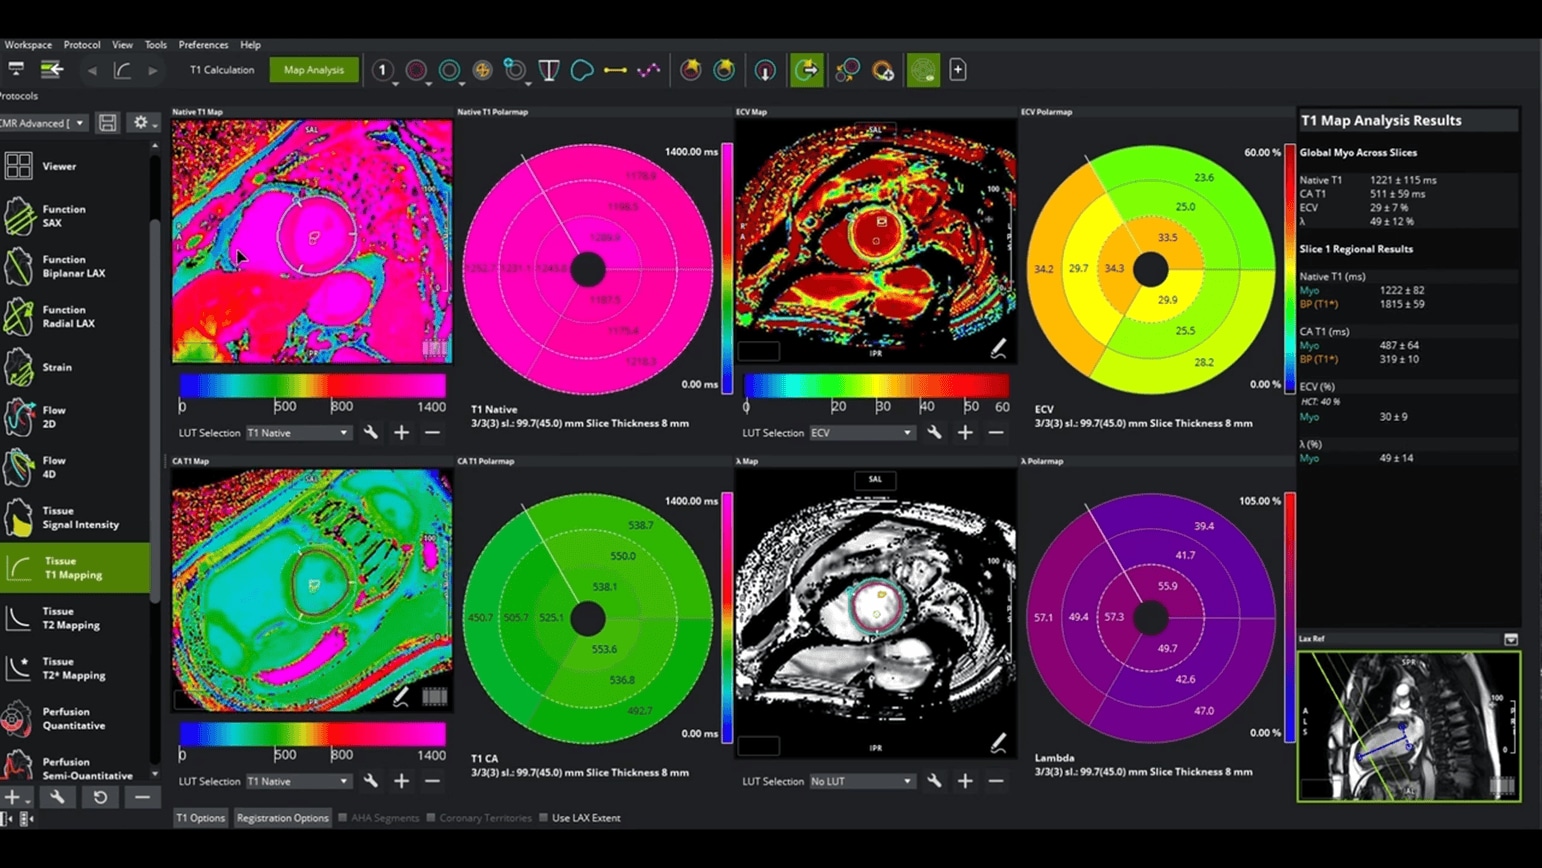The image size is (1542, 868).
Task: Switch to the T1 Calculation tab
Action: 222,70
